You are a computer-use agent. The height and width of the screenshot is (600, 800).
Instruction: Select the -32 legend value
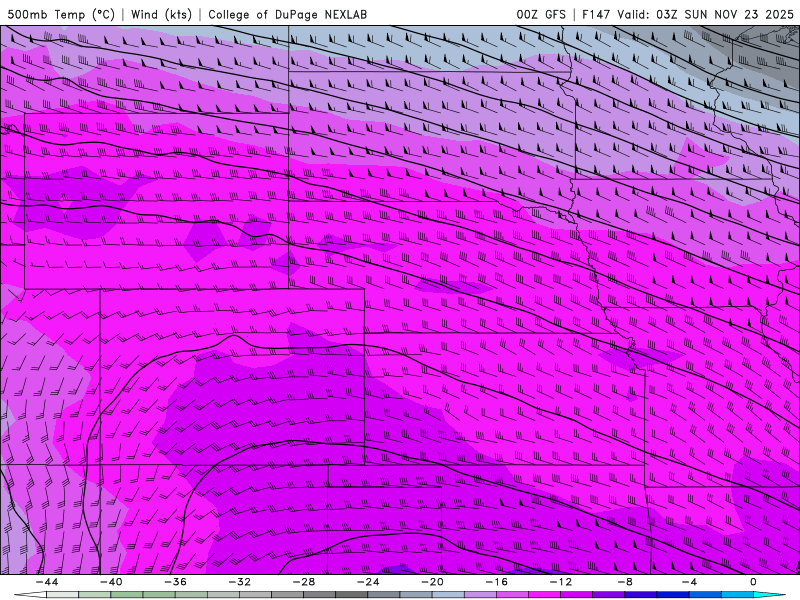click(x=240, y=582)
